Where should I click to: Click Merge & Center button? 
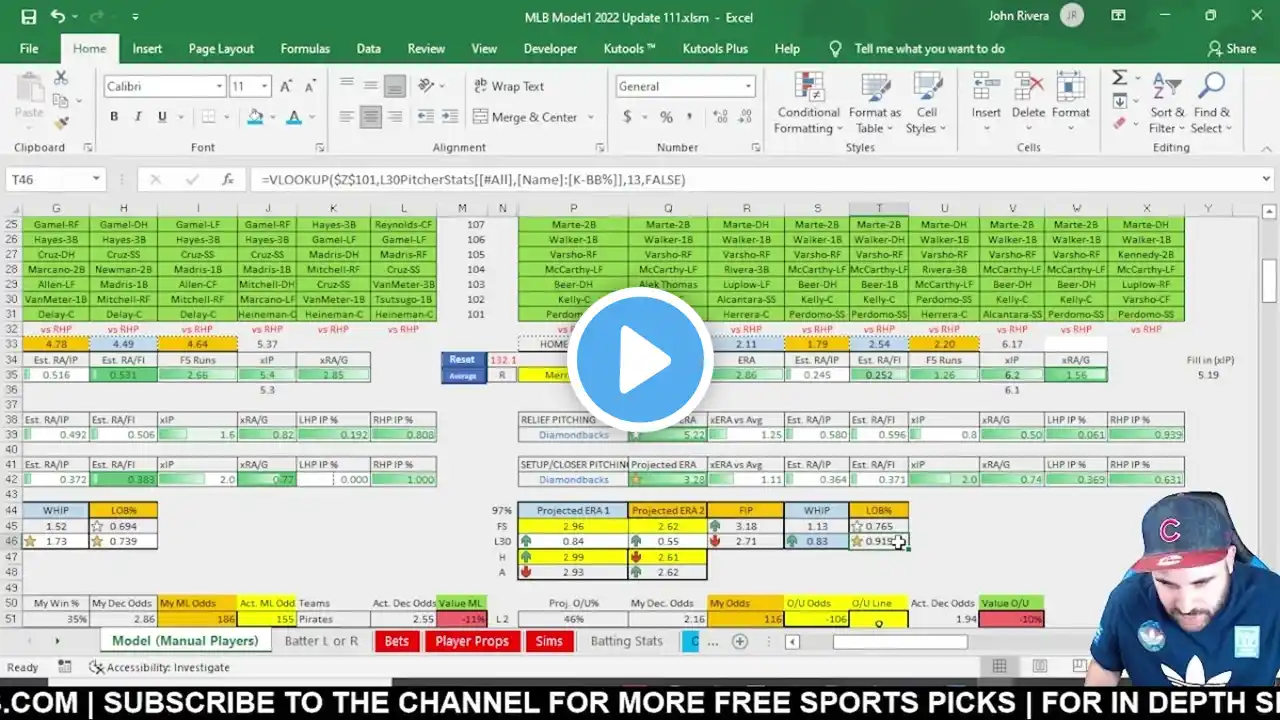526,118
